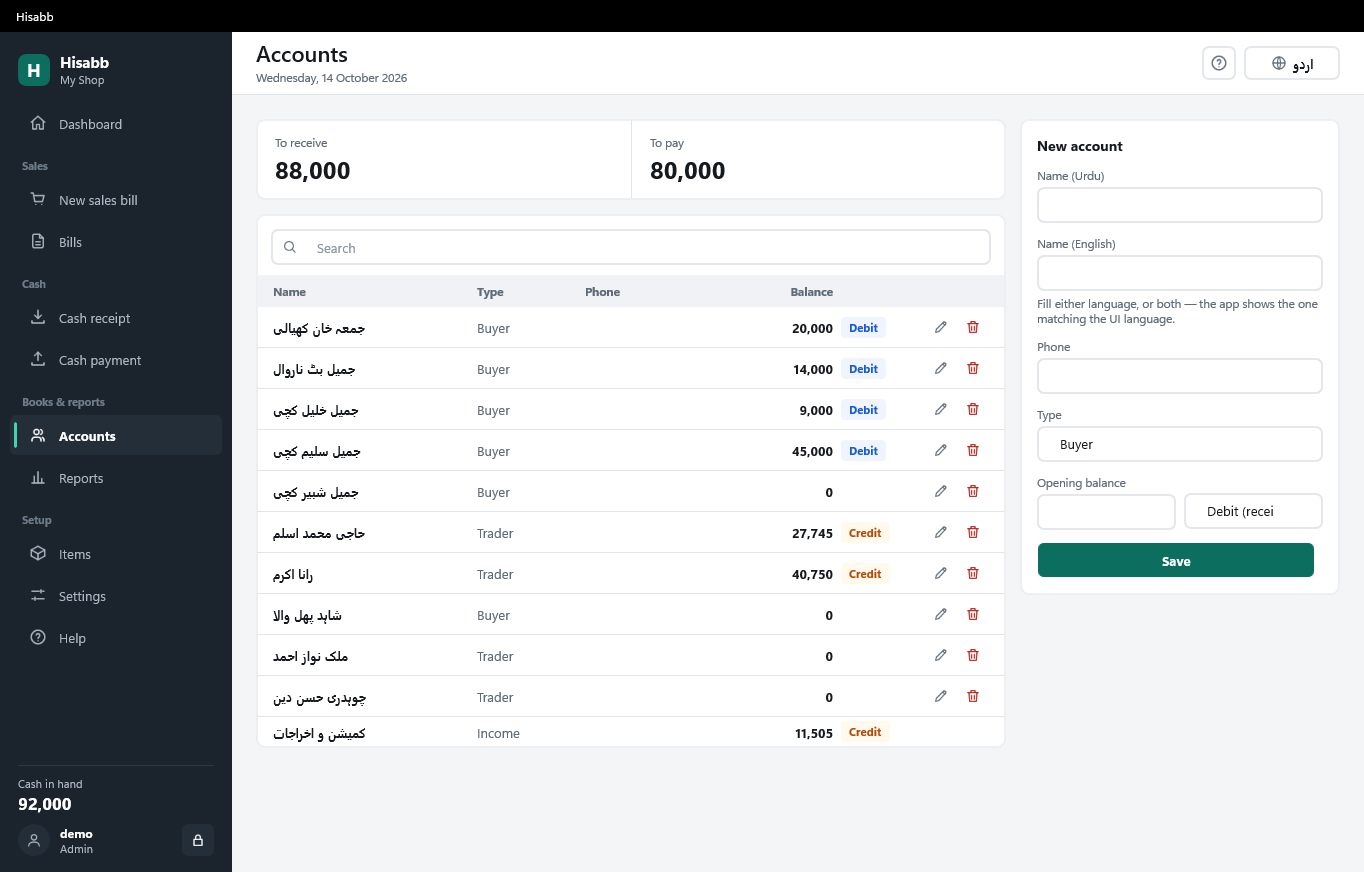Click the balance 45,000 cell
This screenshot has height=872, width=1364.
(812, 452)
